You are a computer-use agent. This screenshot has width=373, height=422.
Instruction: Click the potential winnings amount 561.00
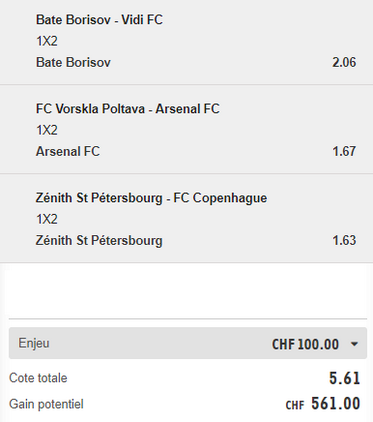coord(336,403)
